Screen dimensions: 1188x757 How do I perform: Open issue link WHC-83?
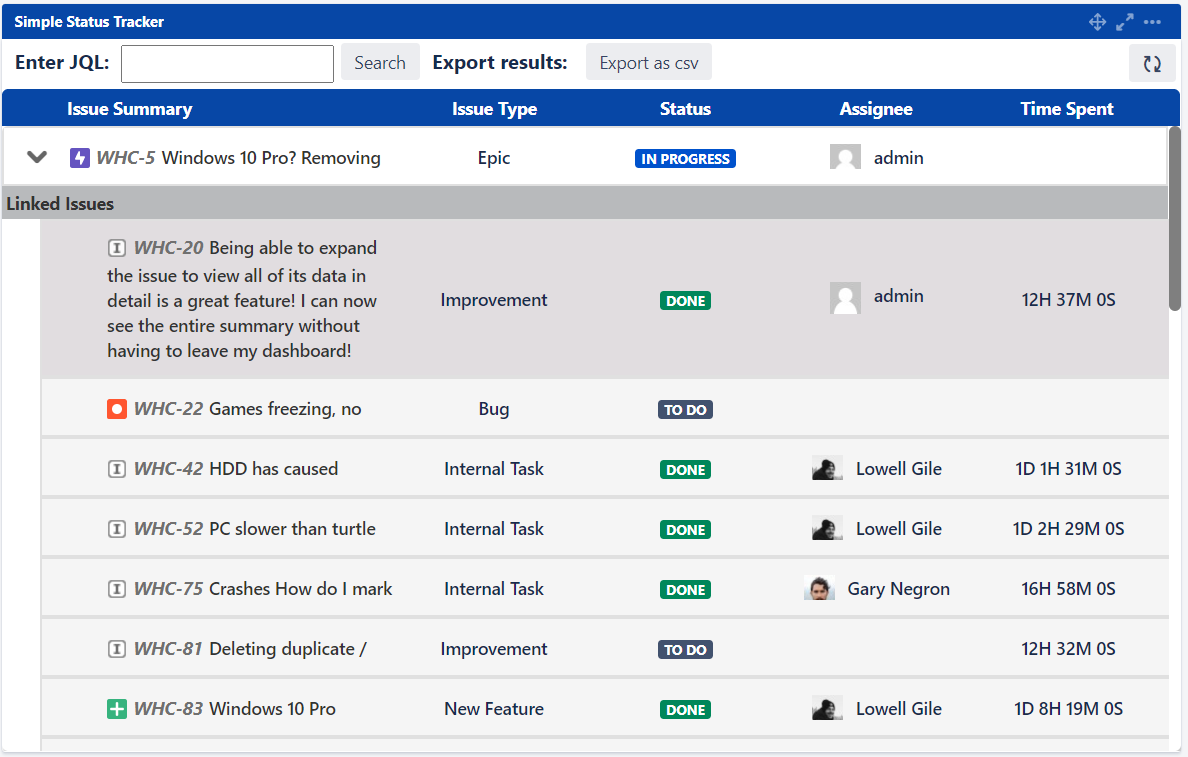point(169,709)
